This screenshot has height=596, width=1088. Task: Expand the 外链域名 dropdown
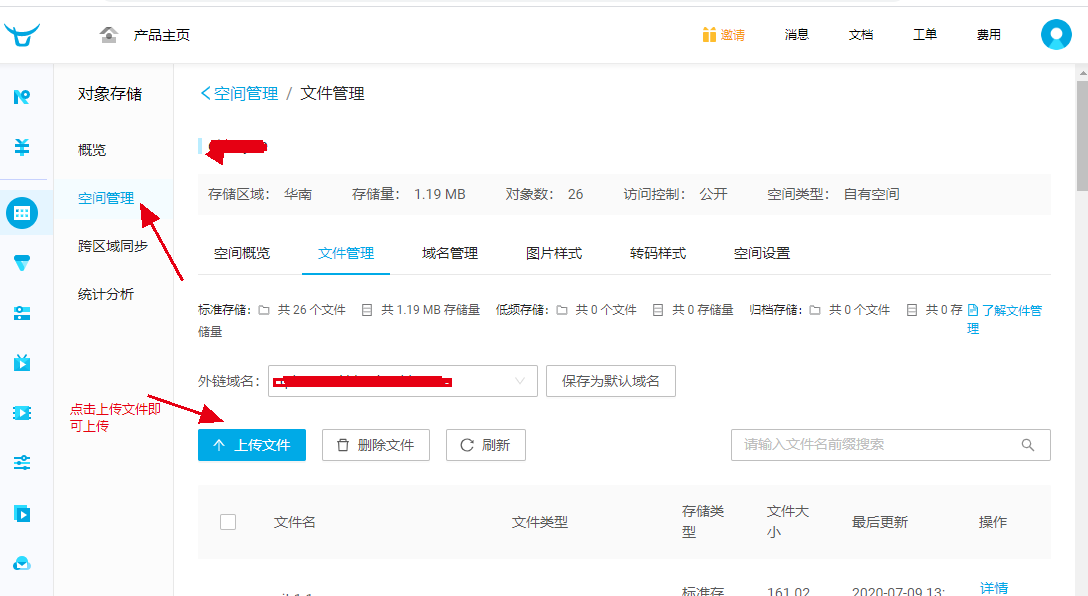click(x=402, y=381)
